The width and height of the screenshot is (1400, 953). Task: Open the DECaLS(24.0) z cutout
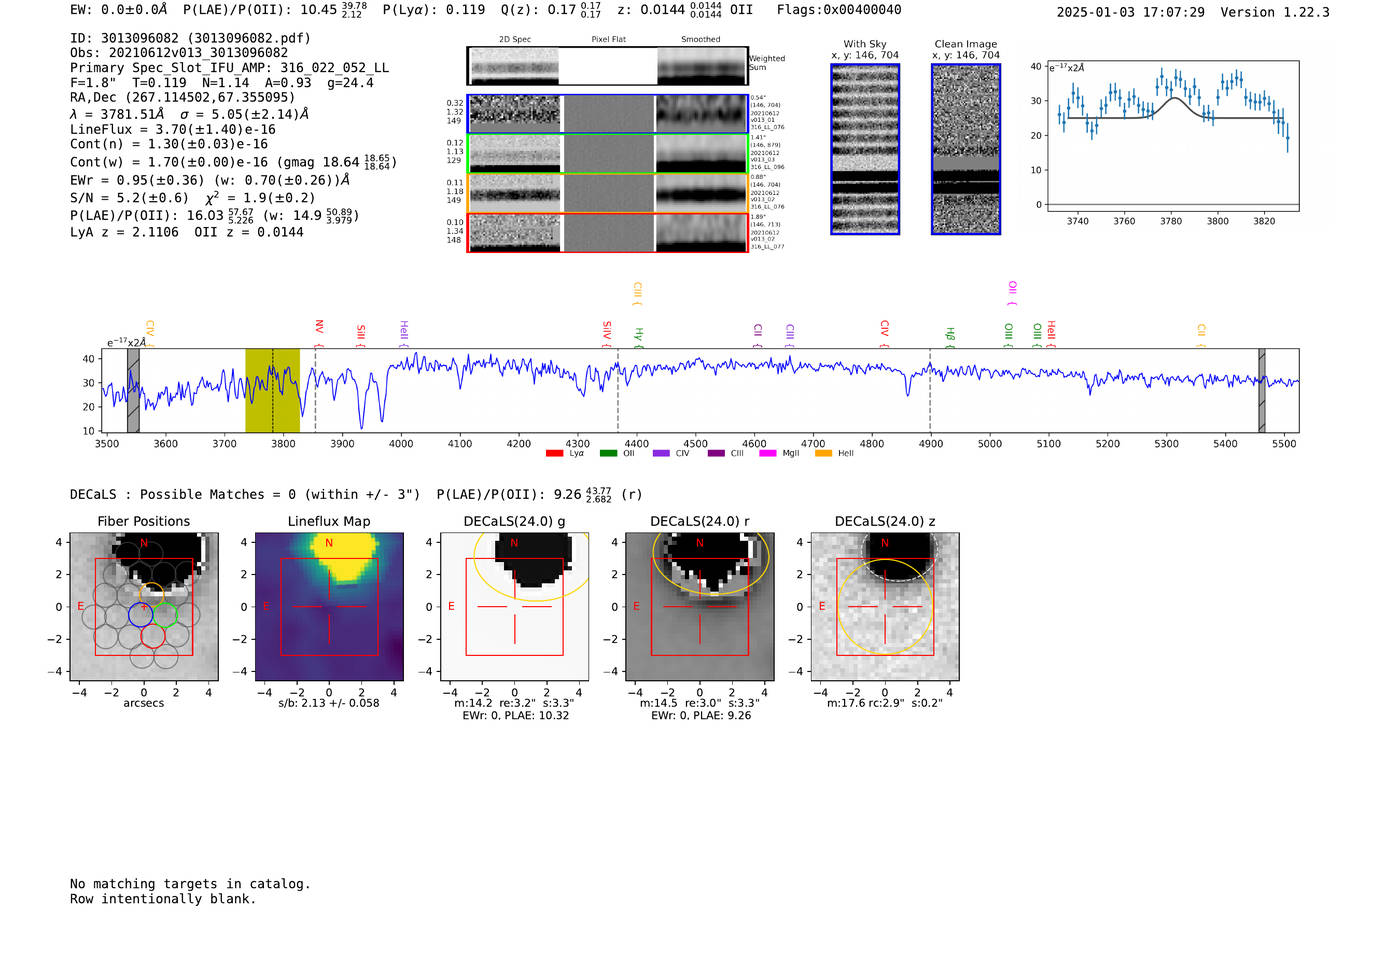[x=885, y=607]
